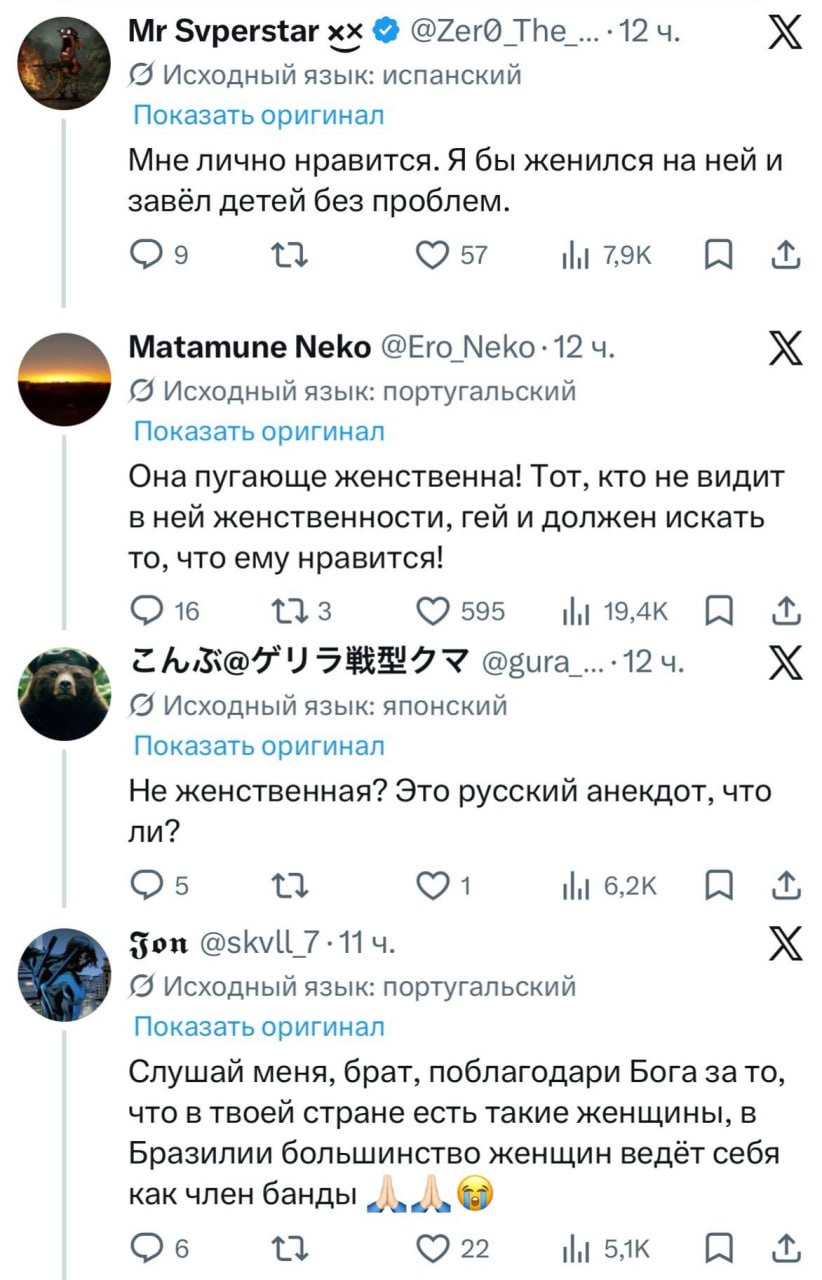Reply to Mr Svperstar's tweet
This screenshot has width=822, height=1280.
(146, 256)
